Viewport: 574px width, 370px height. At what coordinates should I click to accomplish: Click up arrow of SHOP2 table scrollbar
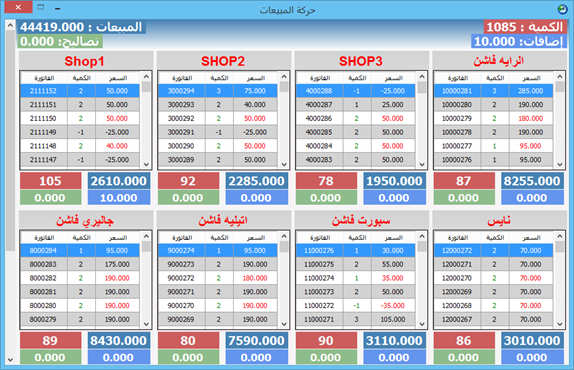284,76
